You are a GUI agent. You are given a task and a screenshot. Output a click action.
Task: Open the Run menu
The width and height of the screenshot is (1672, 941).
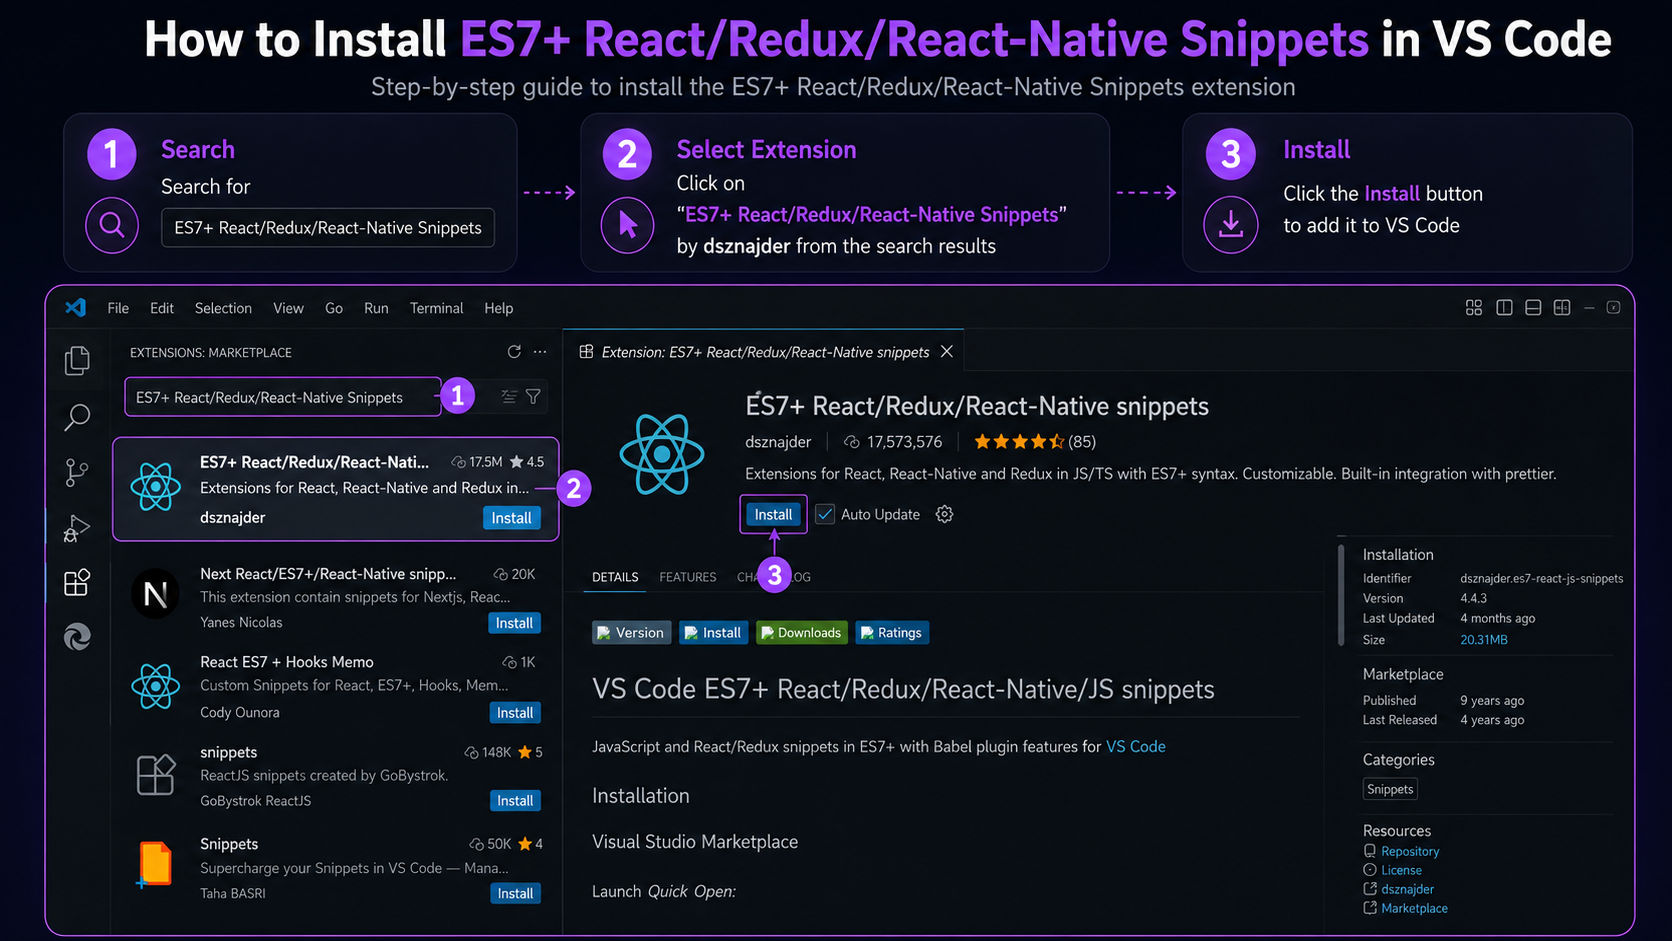click(x=376, y=308)
